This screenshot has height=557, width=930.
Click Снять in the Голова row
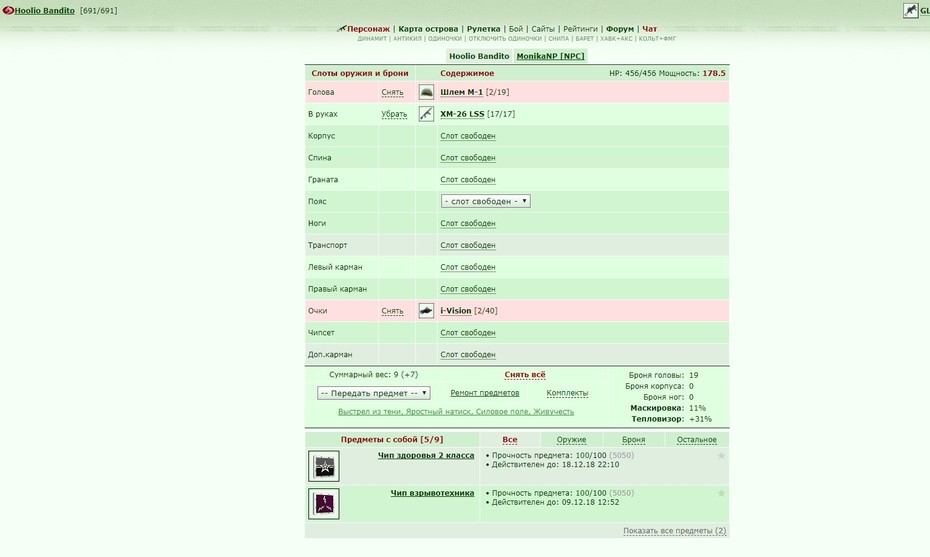coord(392,93)
